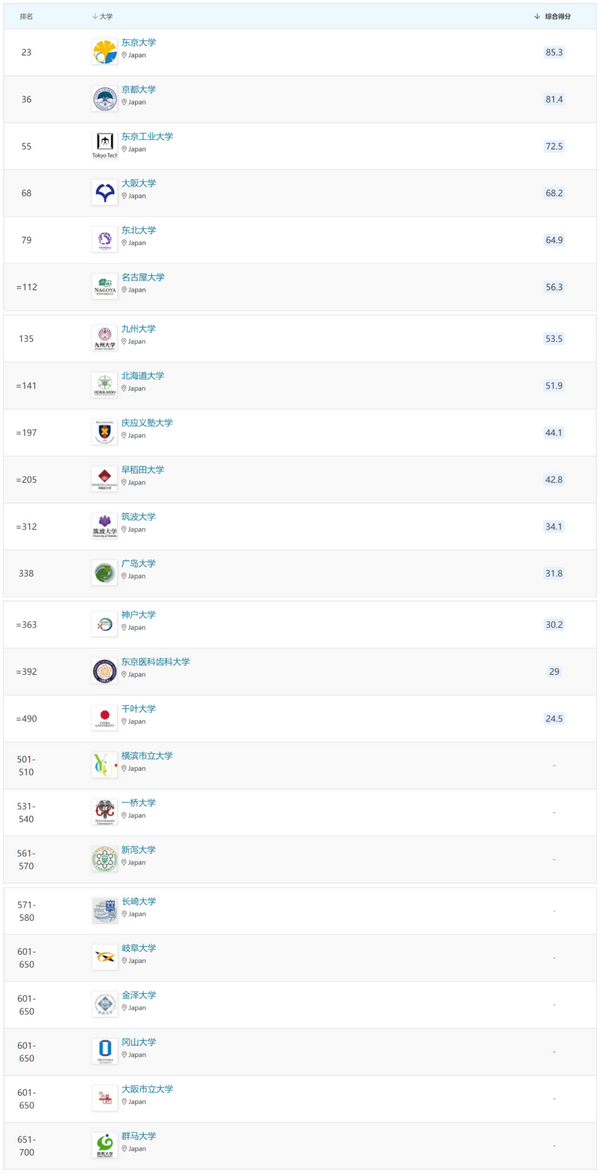Click the 千叶大学 logo icon
Image resolution: width=600 pixels, height=1173 pixels.
tap(105, 719)
